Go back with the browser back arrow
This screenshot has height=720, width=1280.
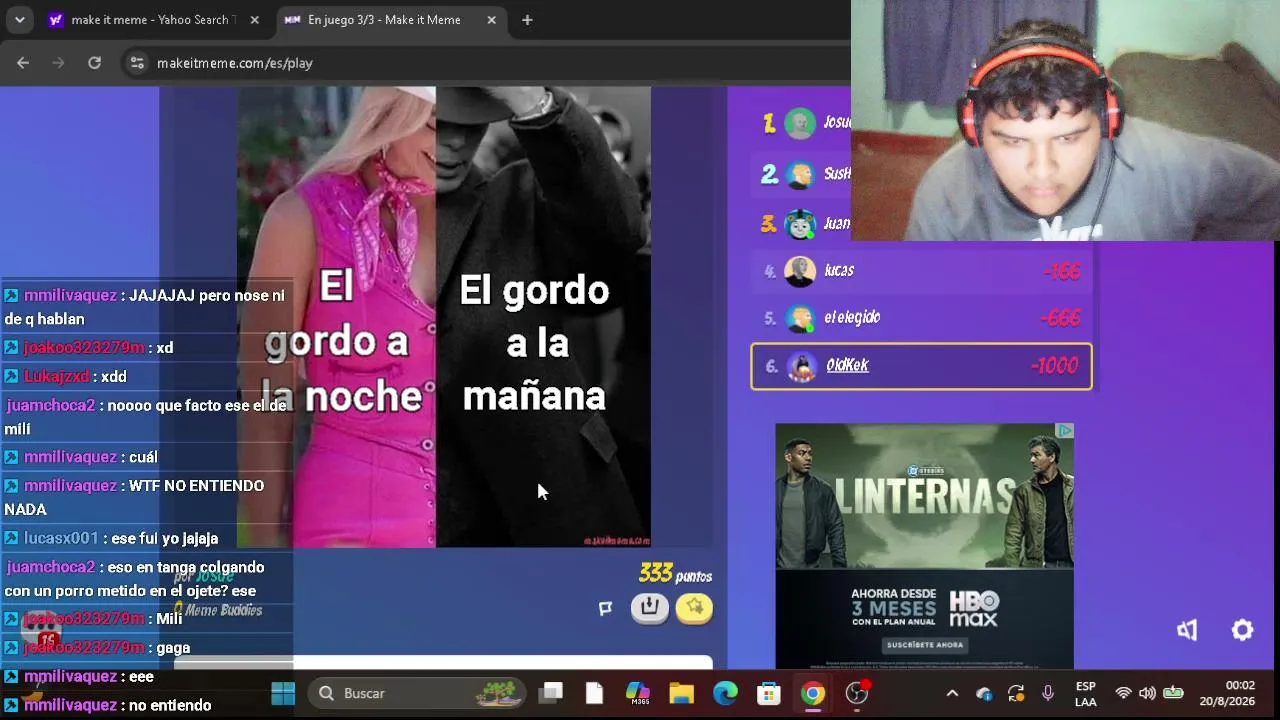pos(23,63)
